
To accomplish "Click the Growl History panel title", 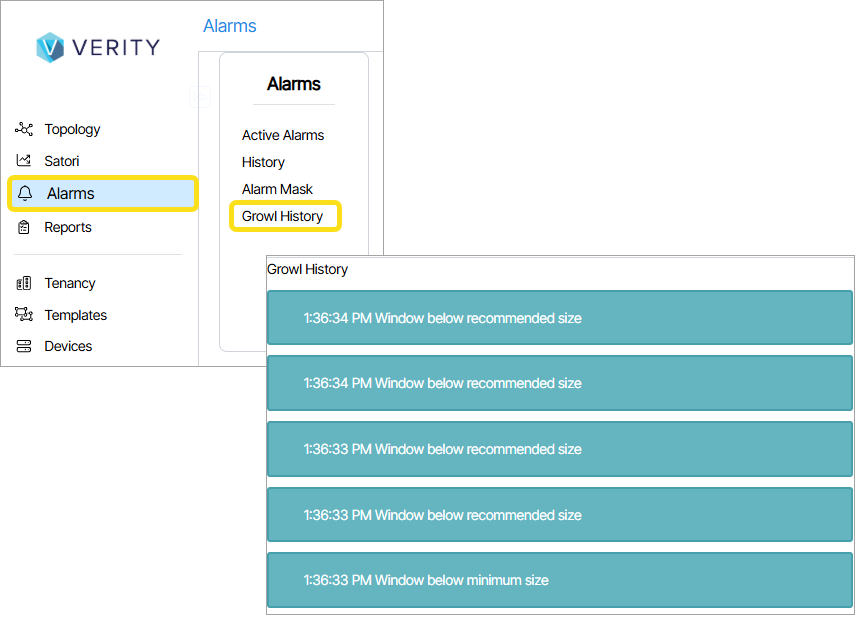I will pos(307,270).
